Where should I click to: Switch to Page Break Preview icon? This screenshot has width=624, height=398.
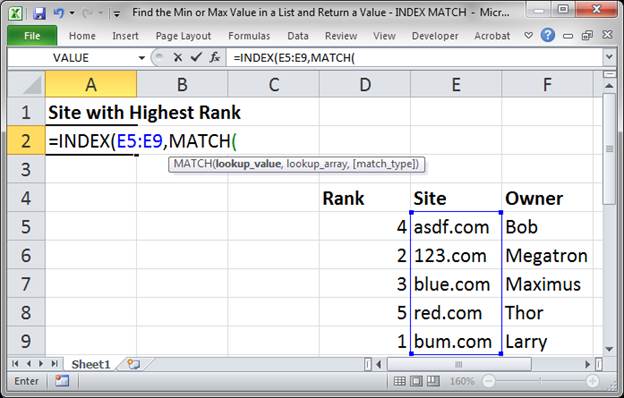tap(433, 381)
